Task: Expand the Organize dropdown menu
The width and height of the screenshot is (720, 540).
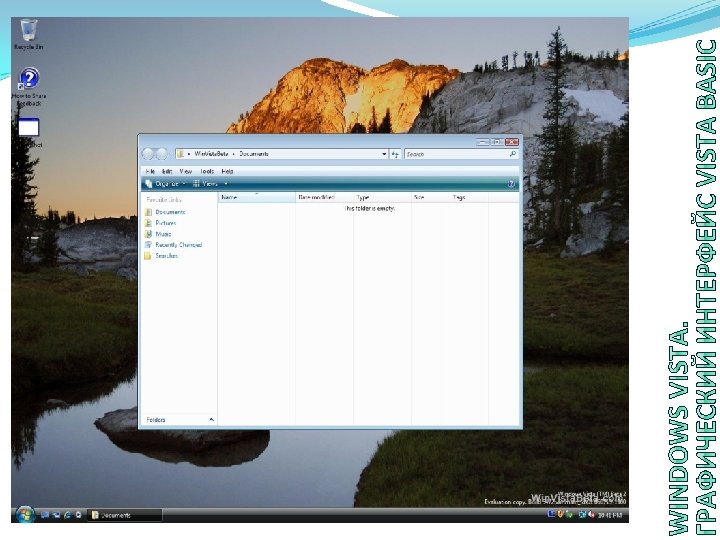Action: point(184,184)
